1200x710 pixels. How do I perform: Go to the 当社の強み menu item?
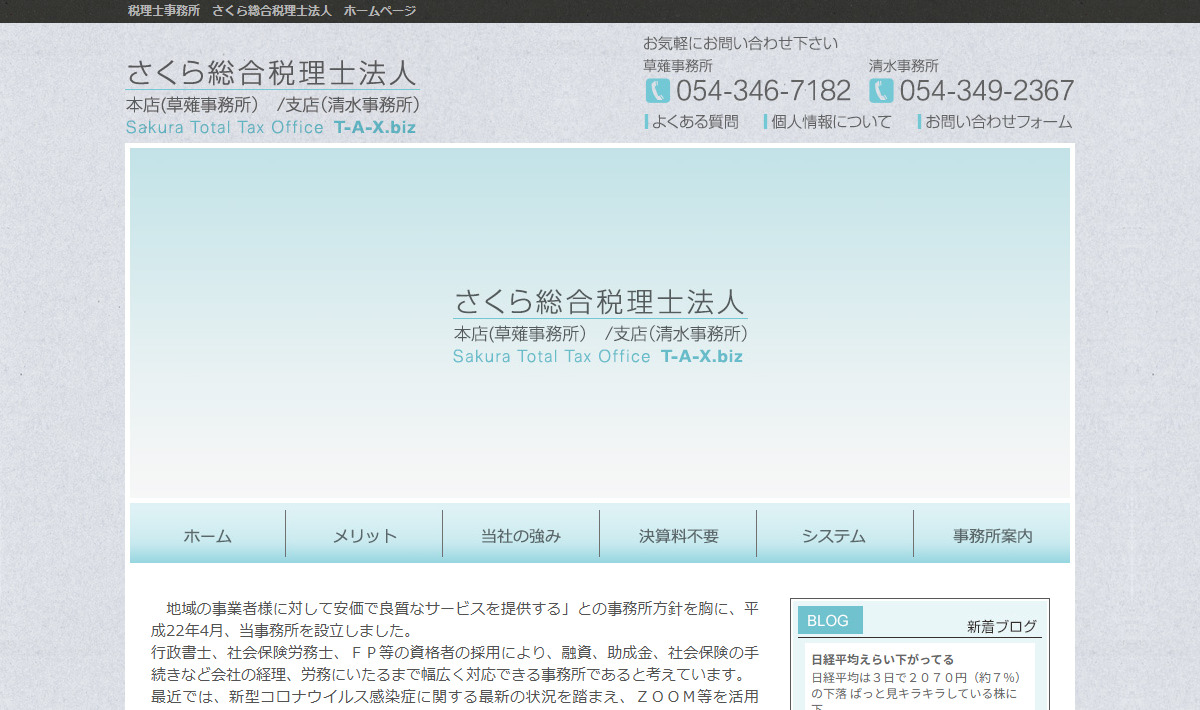pos(521,535)
